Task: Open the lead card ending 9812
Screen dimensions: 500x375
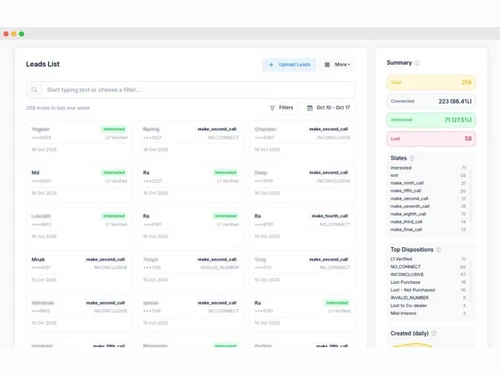Action: click(79, 313)
